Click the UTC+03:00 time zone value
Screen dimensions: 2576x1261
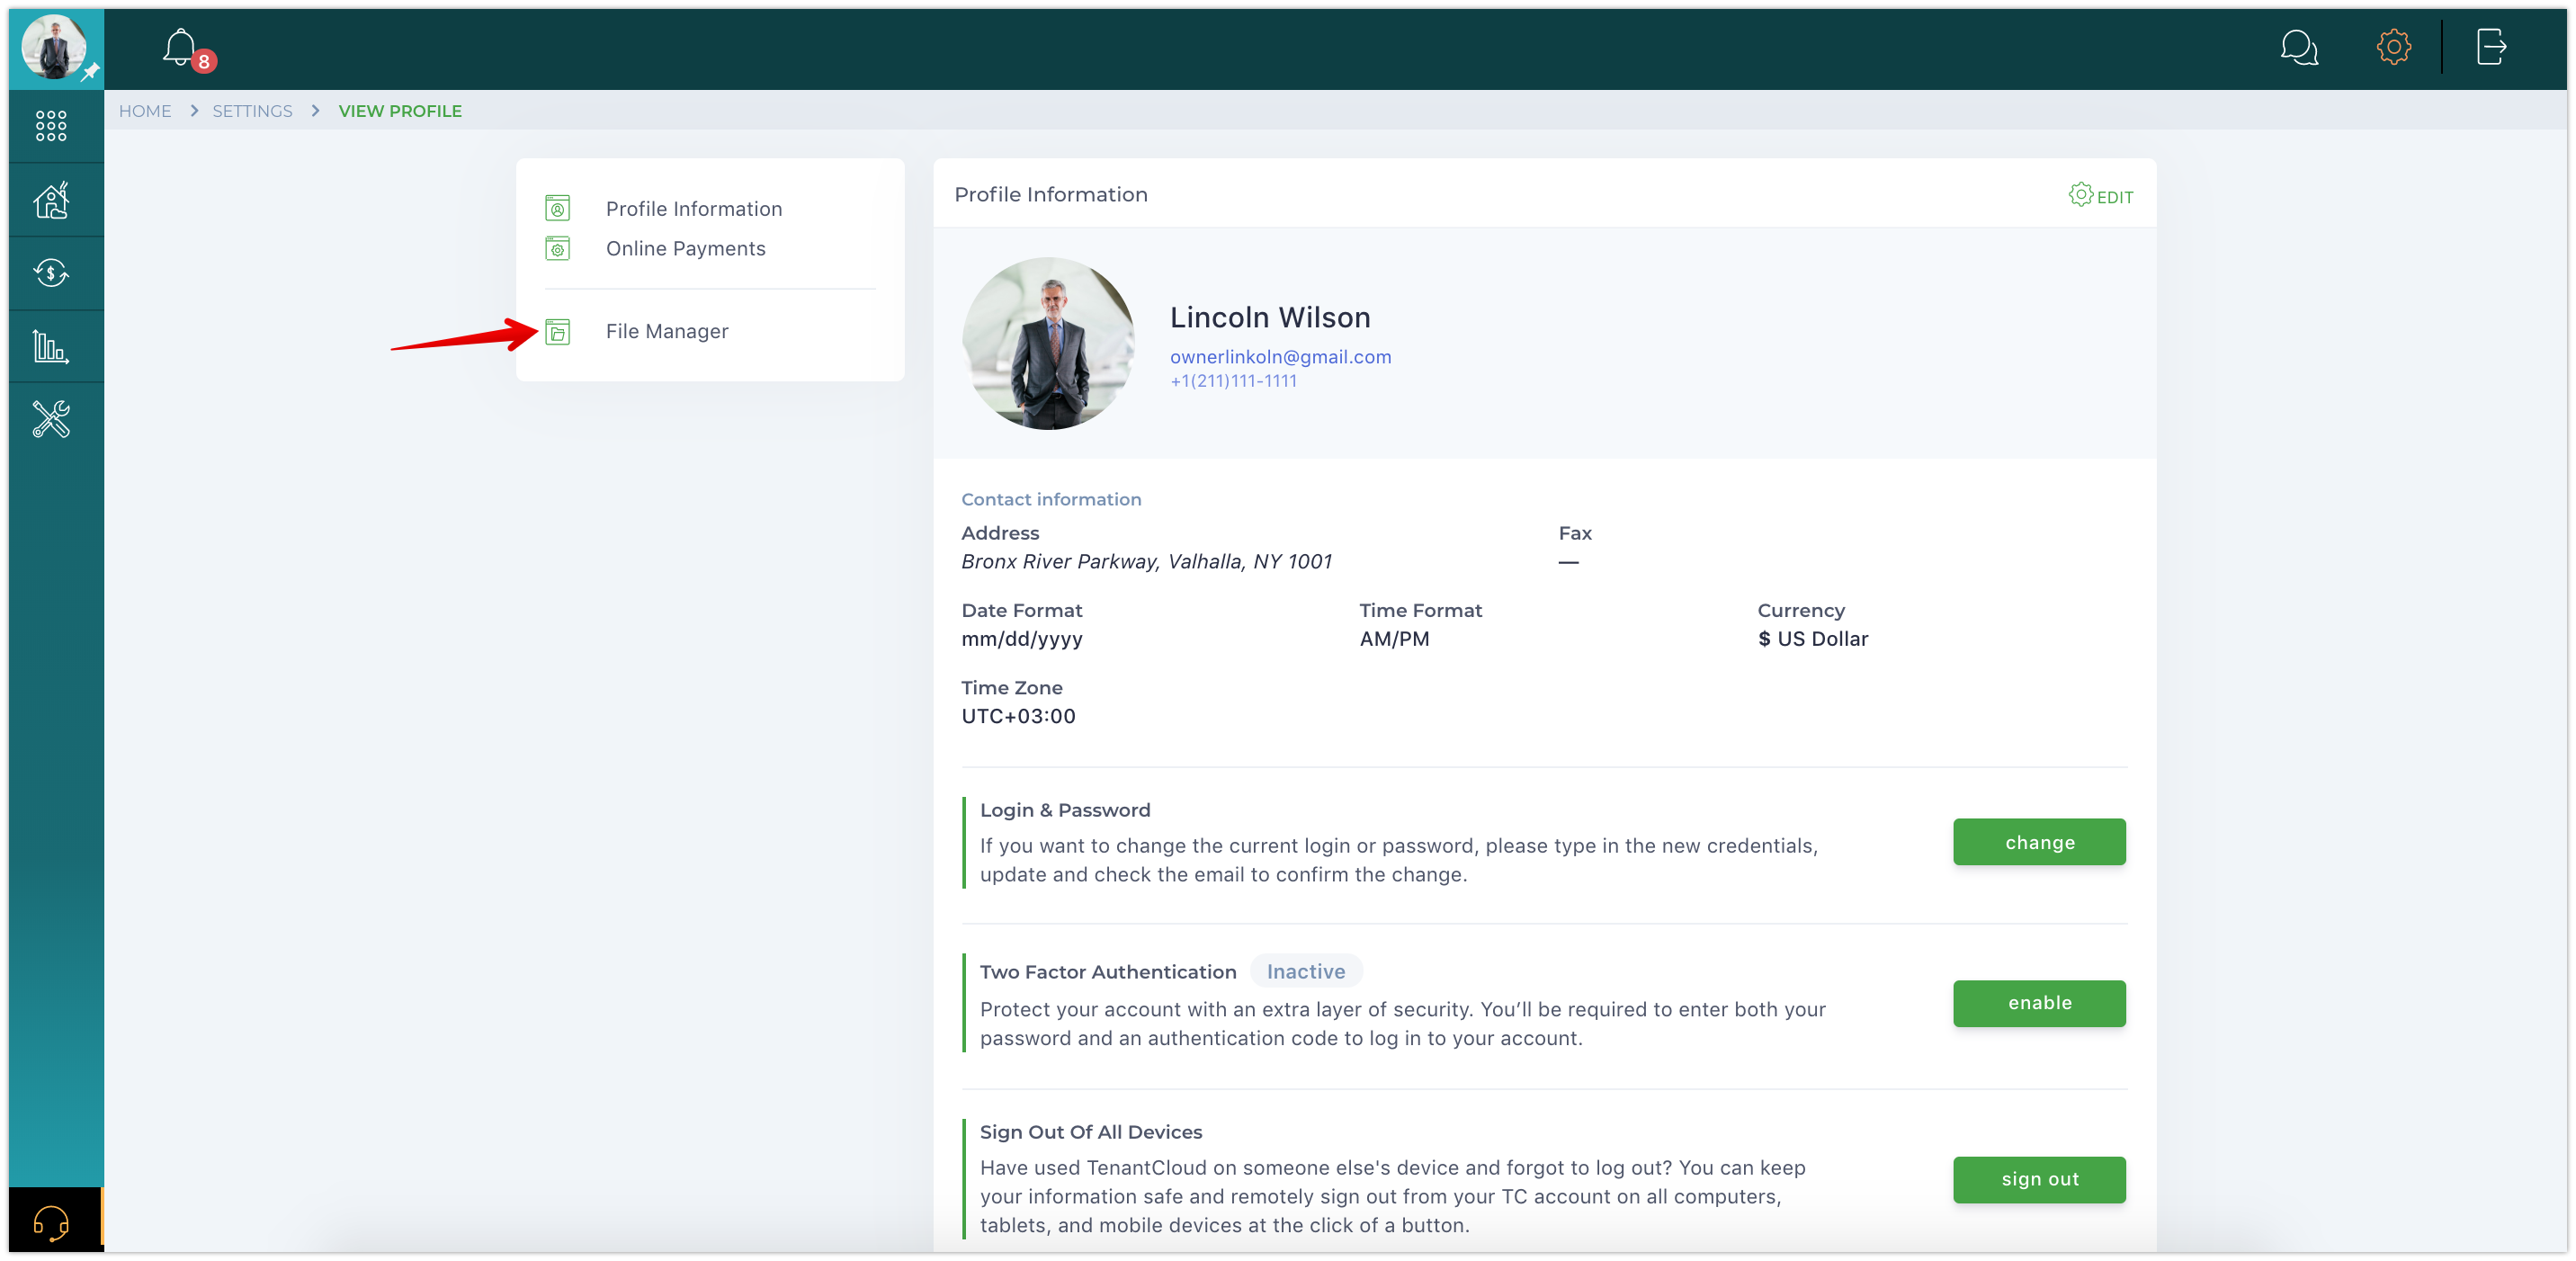(1018, 716)
